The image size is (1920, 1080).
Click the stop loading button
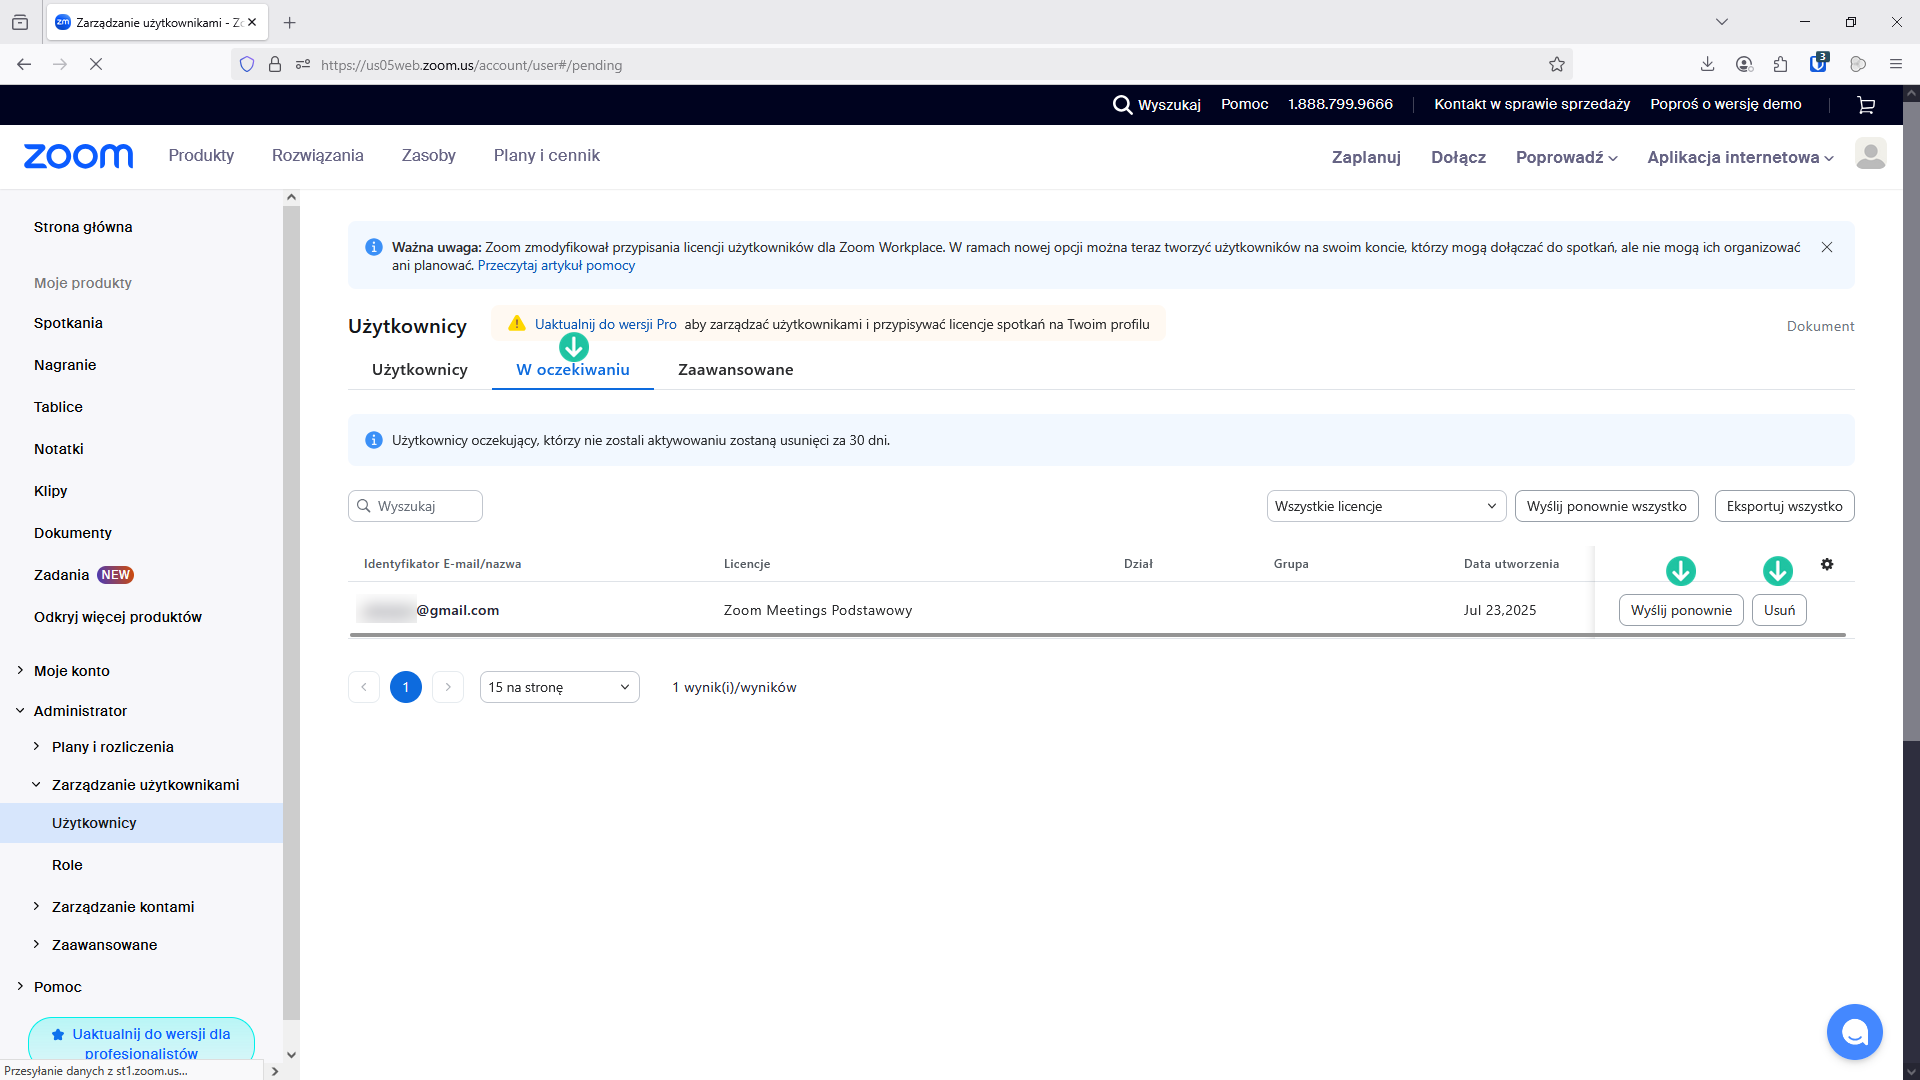click(96, 65)
